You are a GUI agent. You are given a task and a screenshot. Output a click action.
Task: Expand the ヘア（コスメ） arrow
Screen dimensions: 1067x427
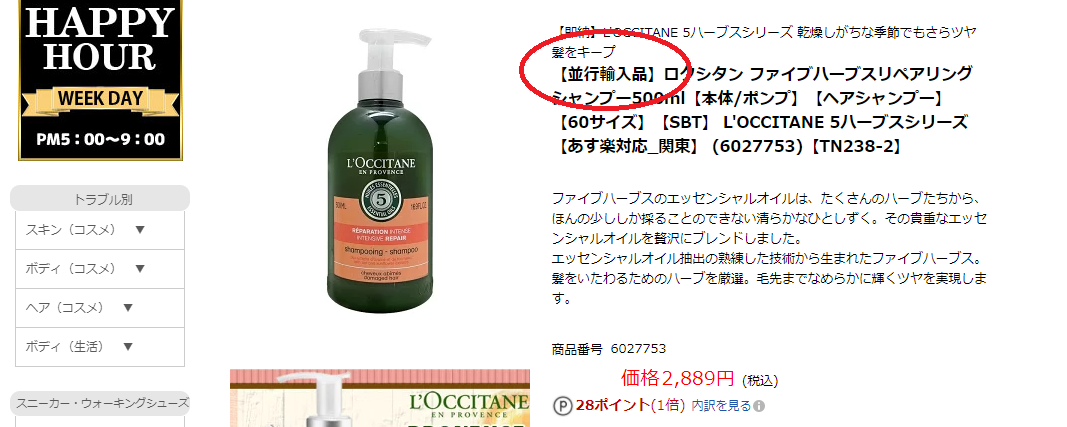[127, 308]
